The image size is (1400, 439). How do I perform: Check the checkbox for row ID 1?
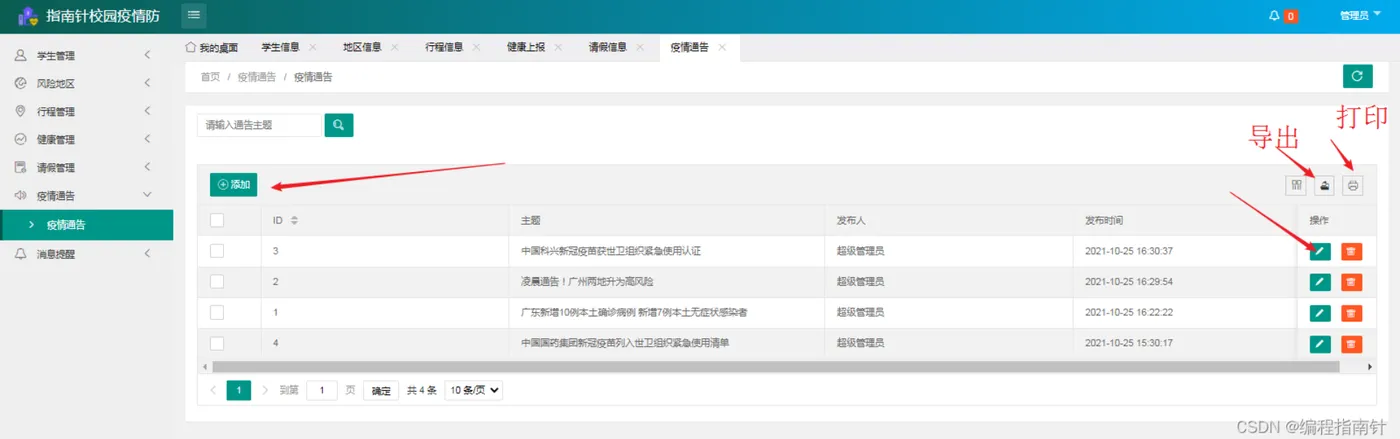click(217, 313)
